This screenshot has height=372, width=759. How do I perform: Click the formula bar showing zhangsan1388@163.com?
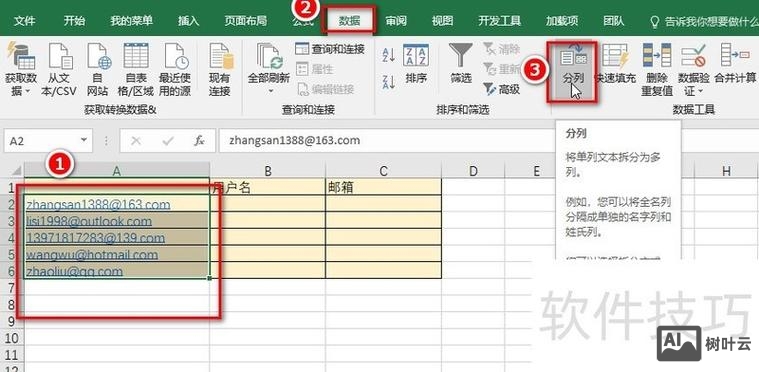coord(387,141)
